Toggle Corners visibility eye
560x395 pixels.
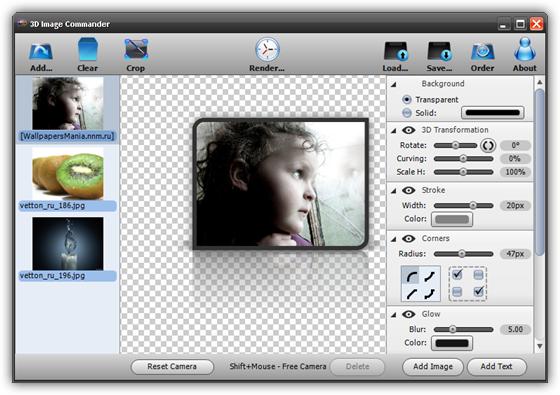409,239
